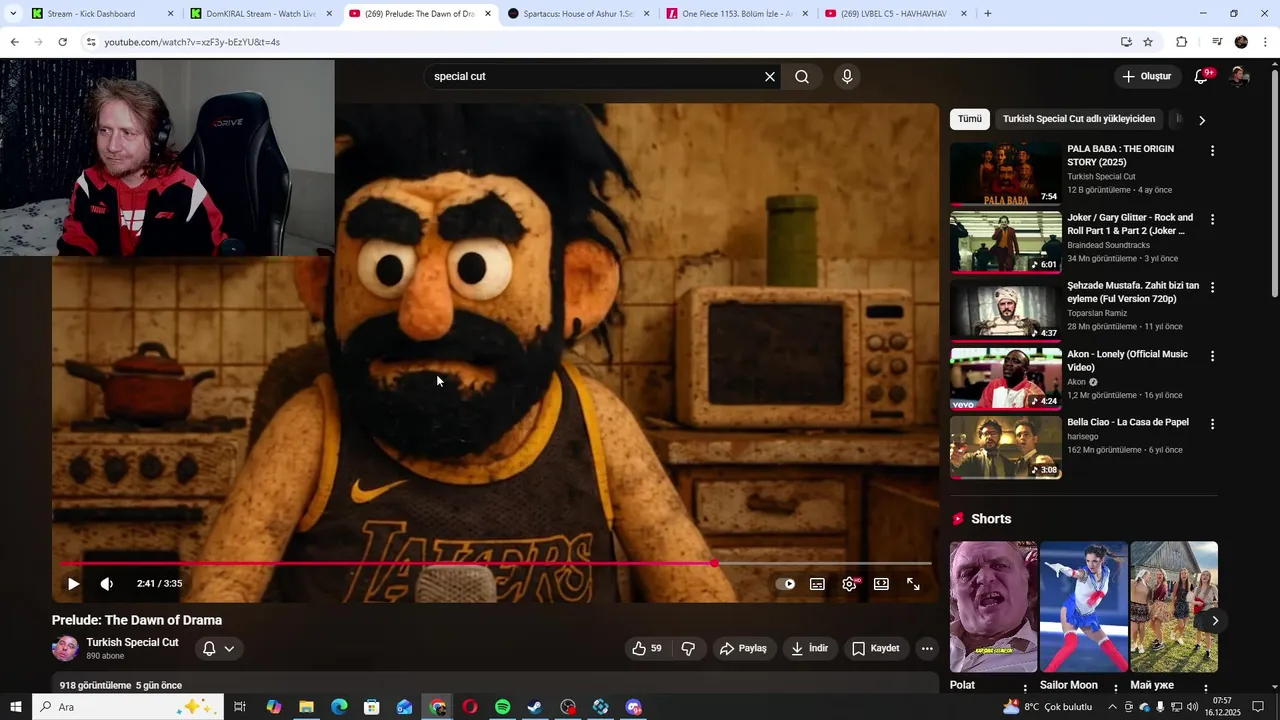
Task: Start voice search with microphone
Action: point(847,77)
